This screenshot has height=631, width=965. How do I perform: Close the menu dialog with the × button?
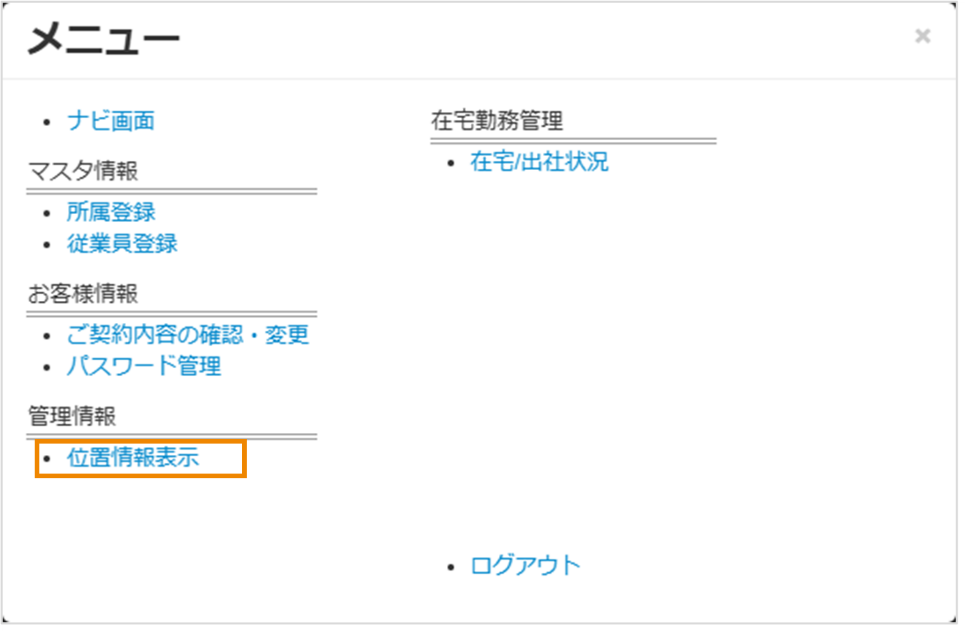921,36
